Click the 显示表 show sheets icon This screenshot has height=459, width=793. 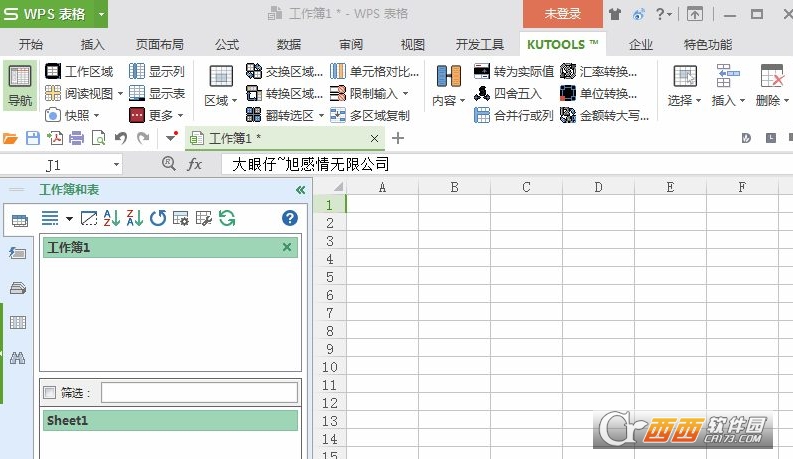[x=136, y=94]
